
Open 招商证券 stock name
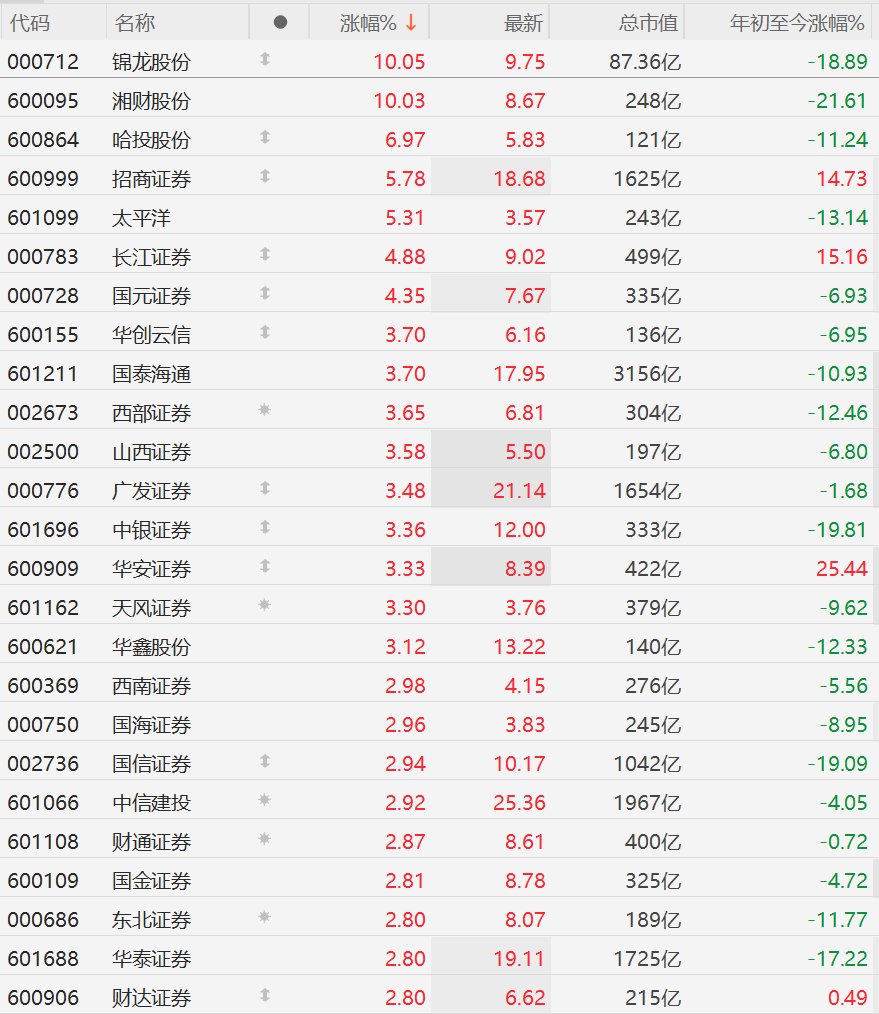151,179
